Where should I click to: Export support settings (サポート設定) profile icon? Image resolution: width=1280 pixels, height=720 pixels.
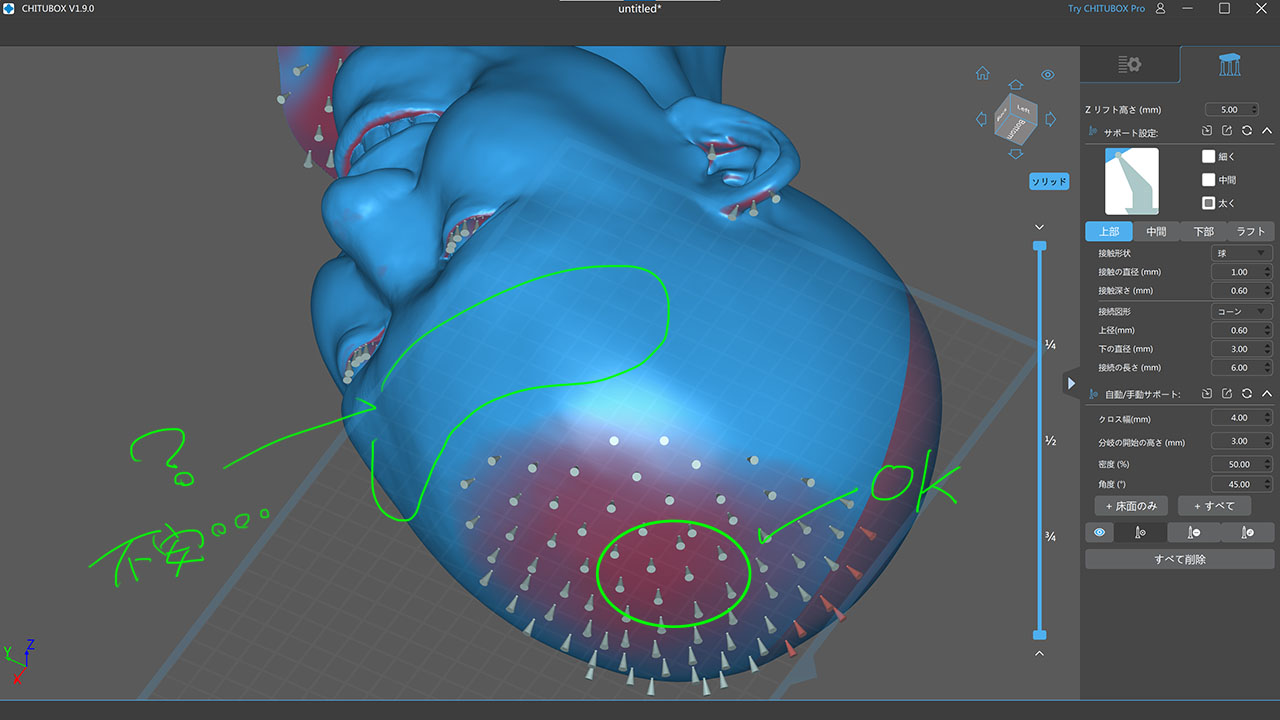1227,131
